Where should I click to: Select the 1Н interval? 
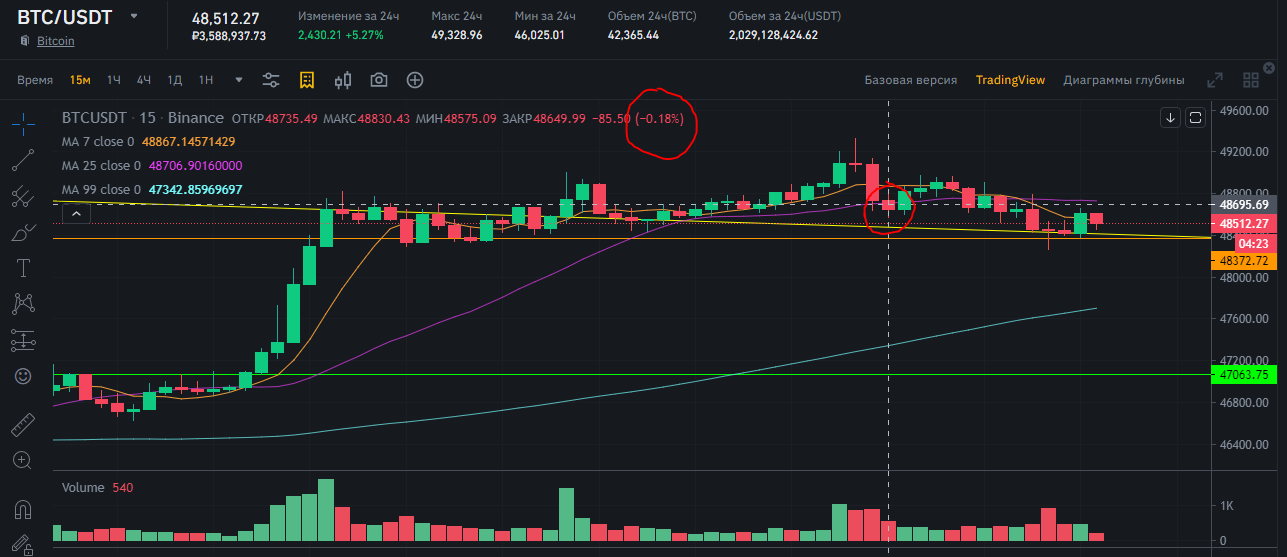pyautogui.click(x=206, y=80)
